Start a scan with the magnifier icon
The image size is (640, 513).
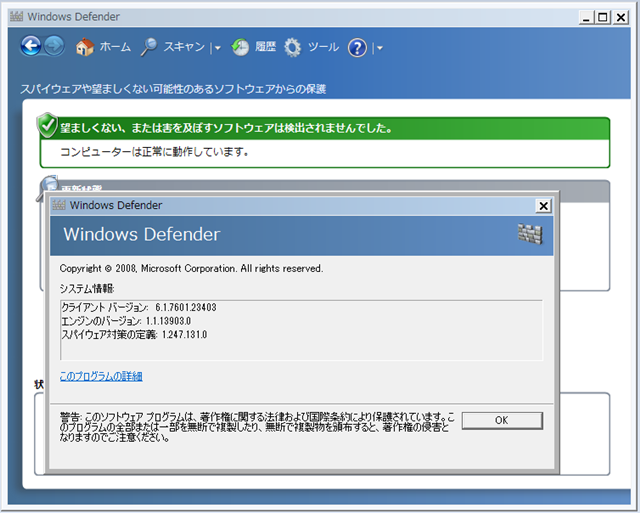click(149, 47)
